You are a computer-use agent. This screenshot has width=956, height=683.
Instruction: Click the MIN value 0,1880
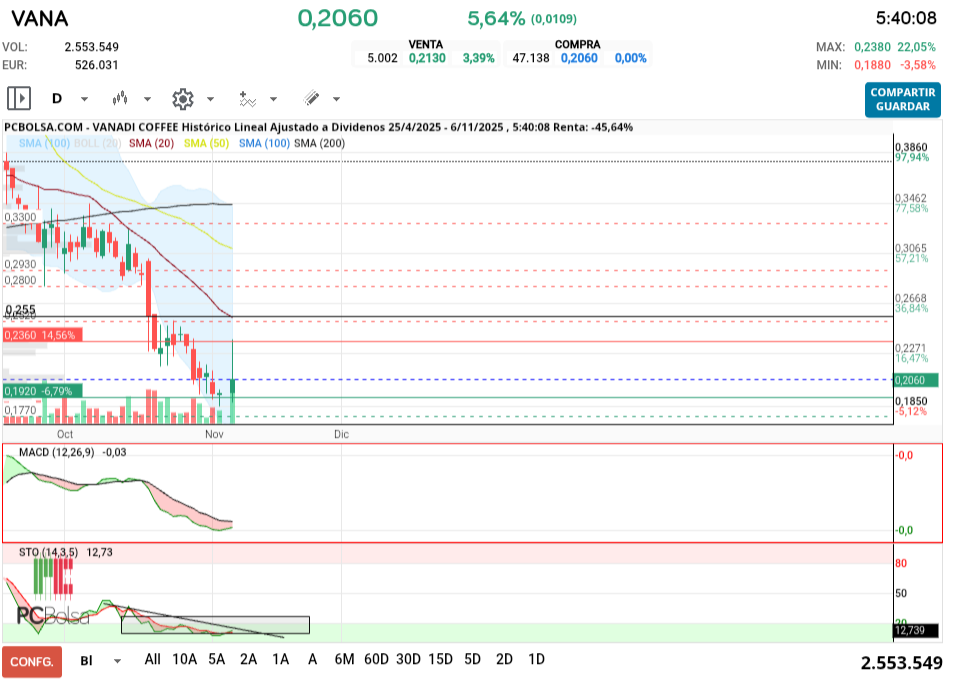pyautogui.click(x=872, y=65)
